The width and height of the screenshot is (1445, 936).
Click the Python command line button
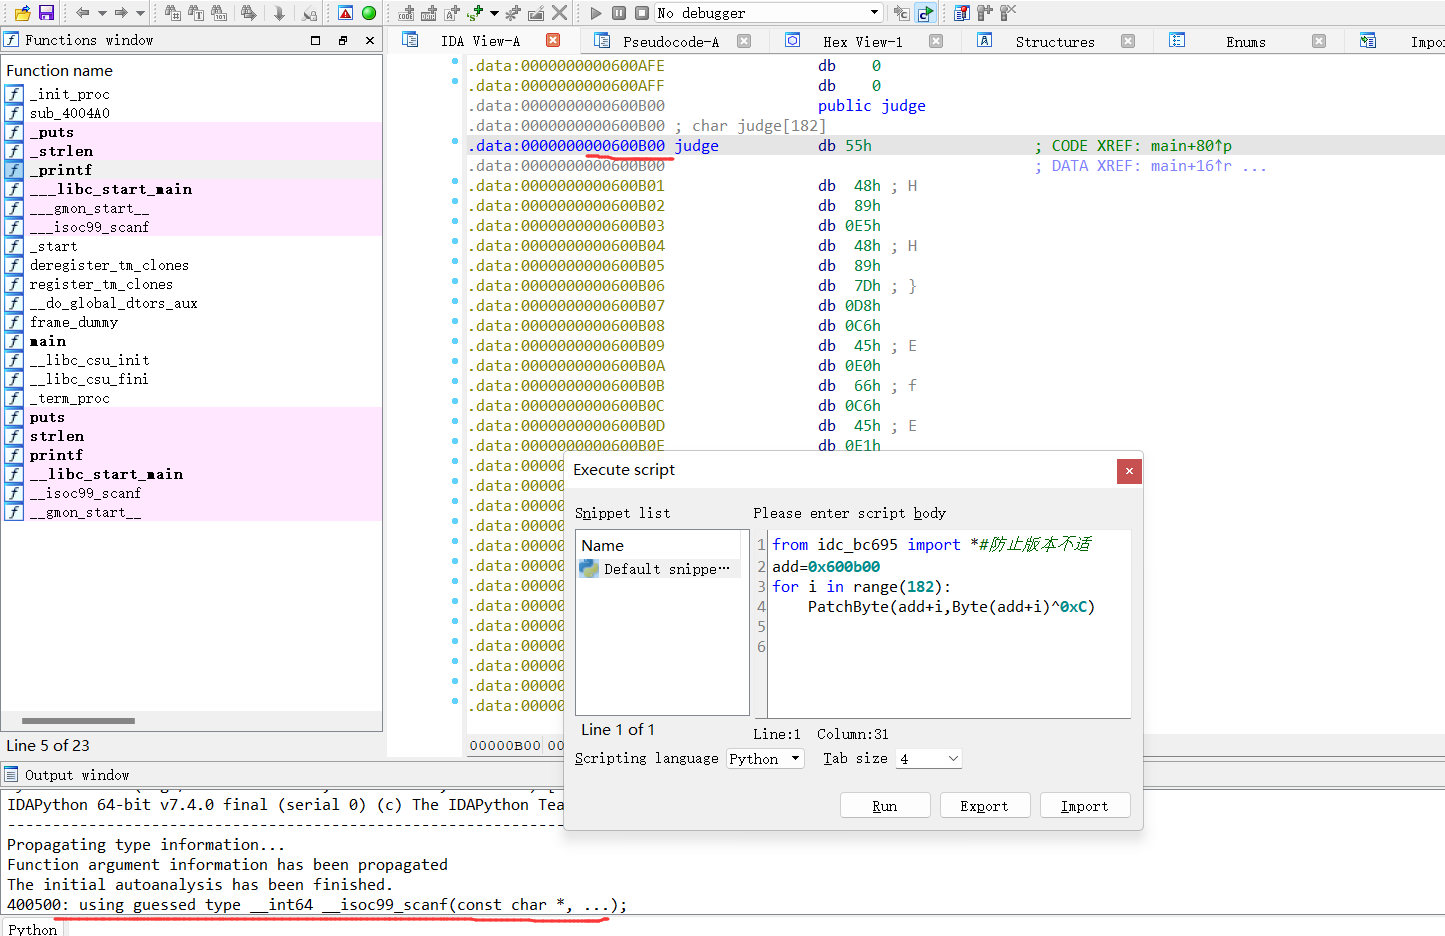[x=33, y=928]
